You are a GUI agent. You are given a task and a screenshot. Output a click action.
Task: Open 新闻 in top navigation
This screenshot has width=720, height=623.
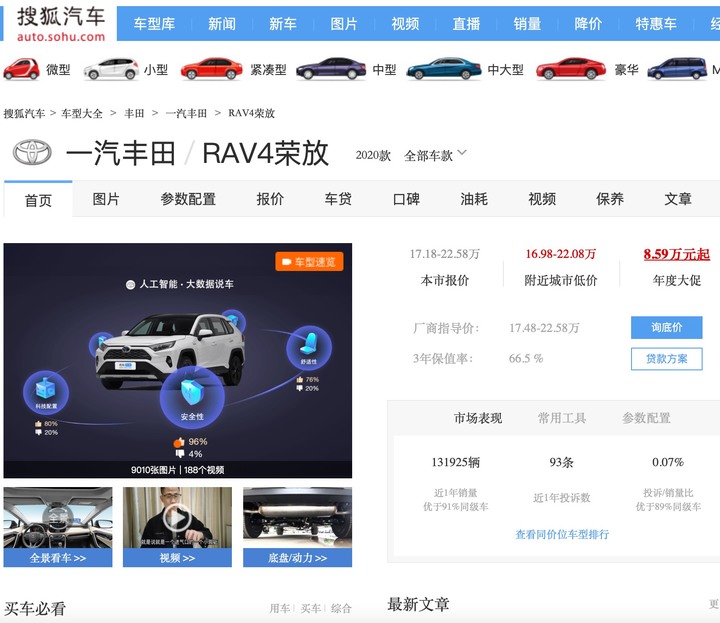pos(222,24)
